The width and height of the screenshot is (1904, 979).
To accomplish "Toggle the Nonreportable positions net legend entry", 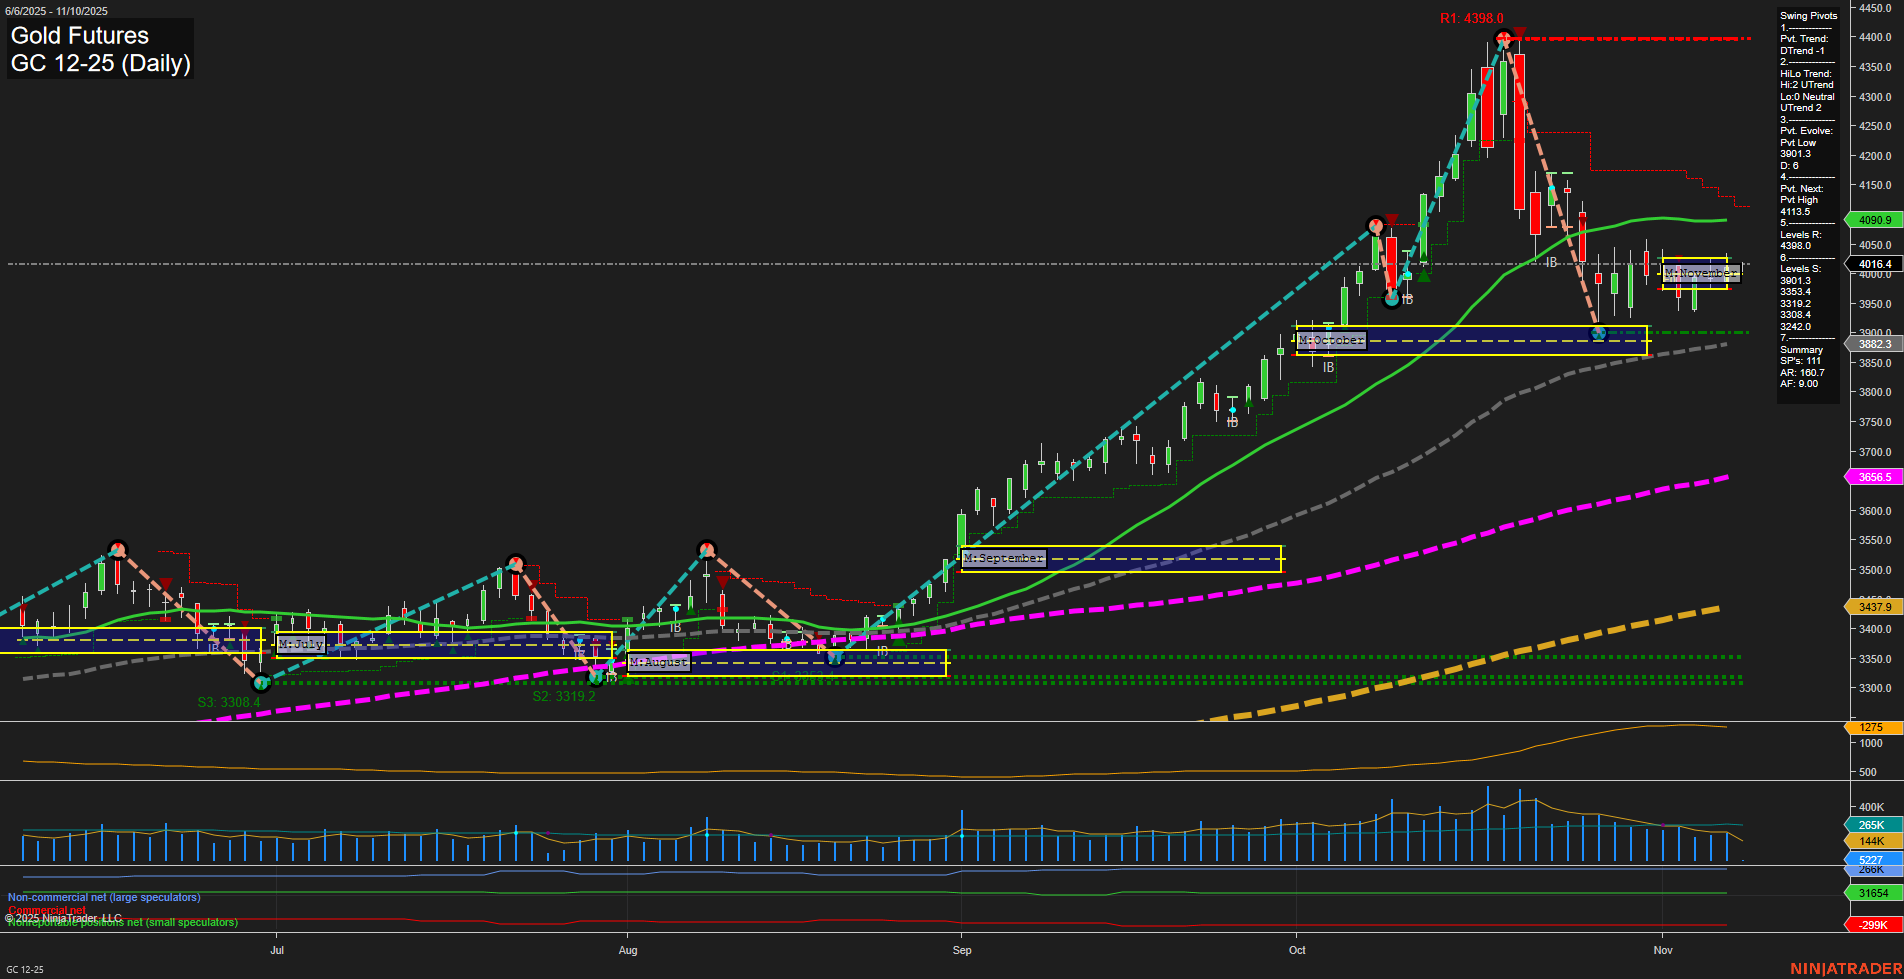I will pos(120,922).
